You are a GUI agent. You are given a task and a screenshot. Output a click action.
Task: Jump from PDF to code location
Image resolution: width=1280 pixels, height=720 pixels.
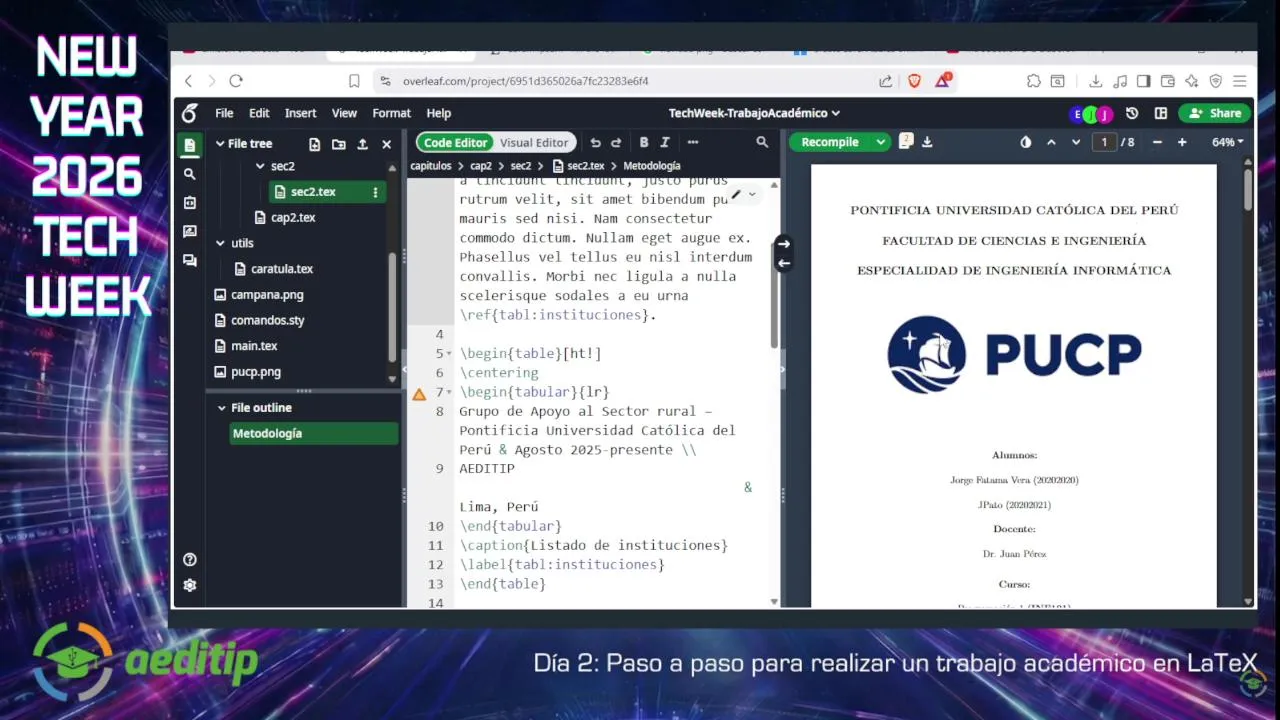point(784,263)
